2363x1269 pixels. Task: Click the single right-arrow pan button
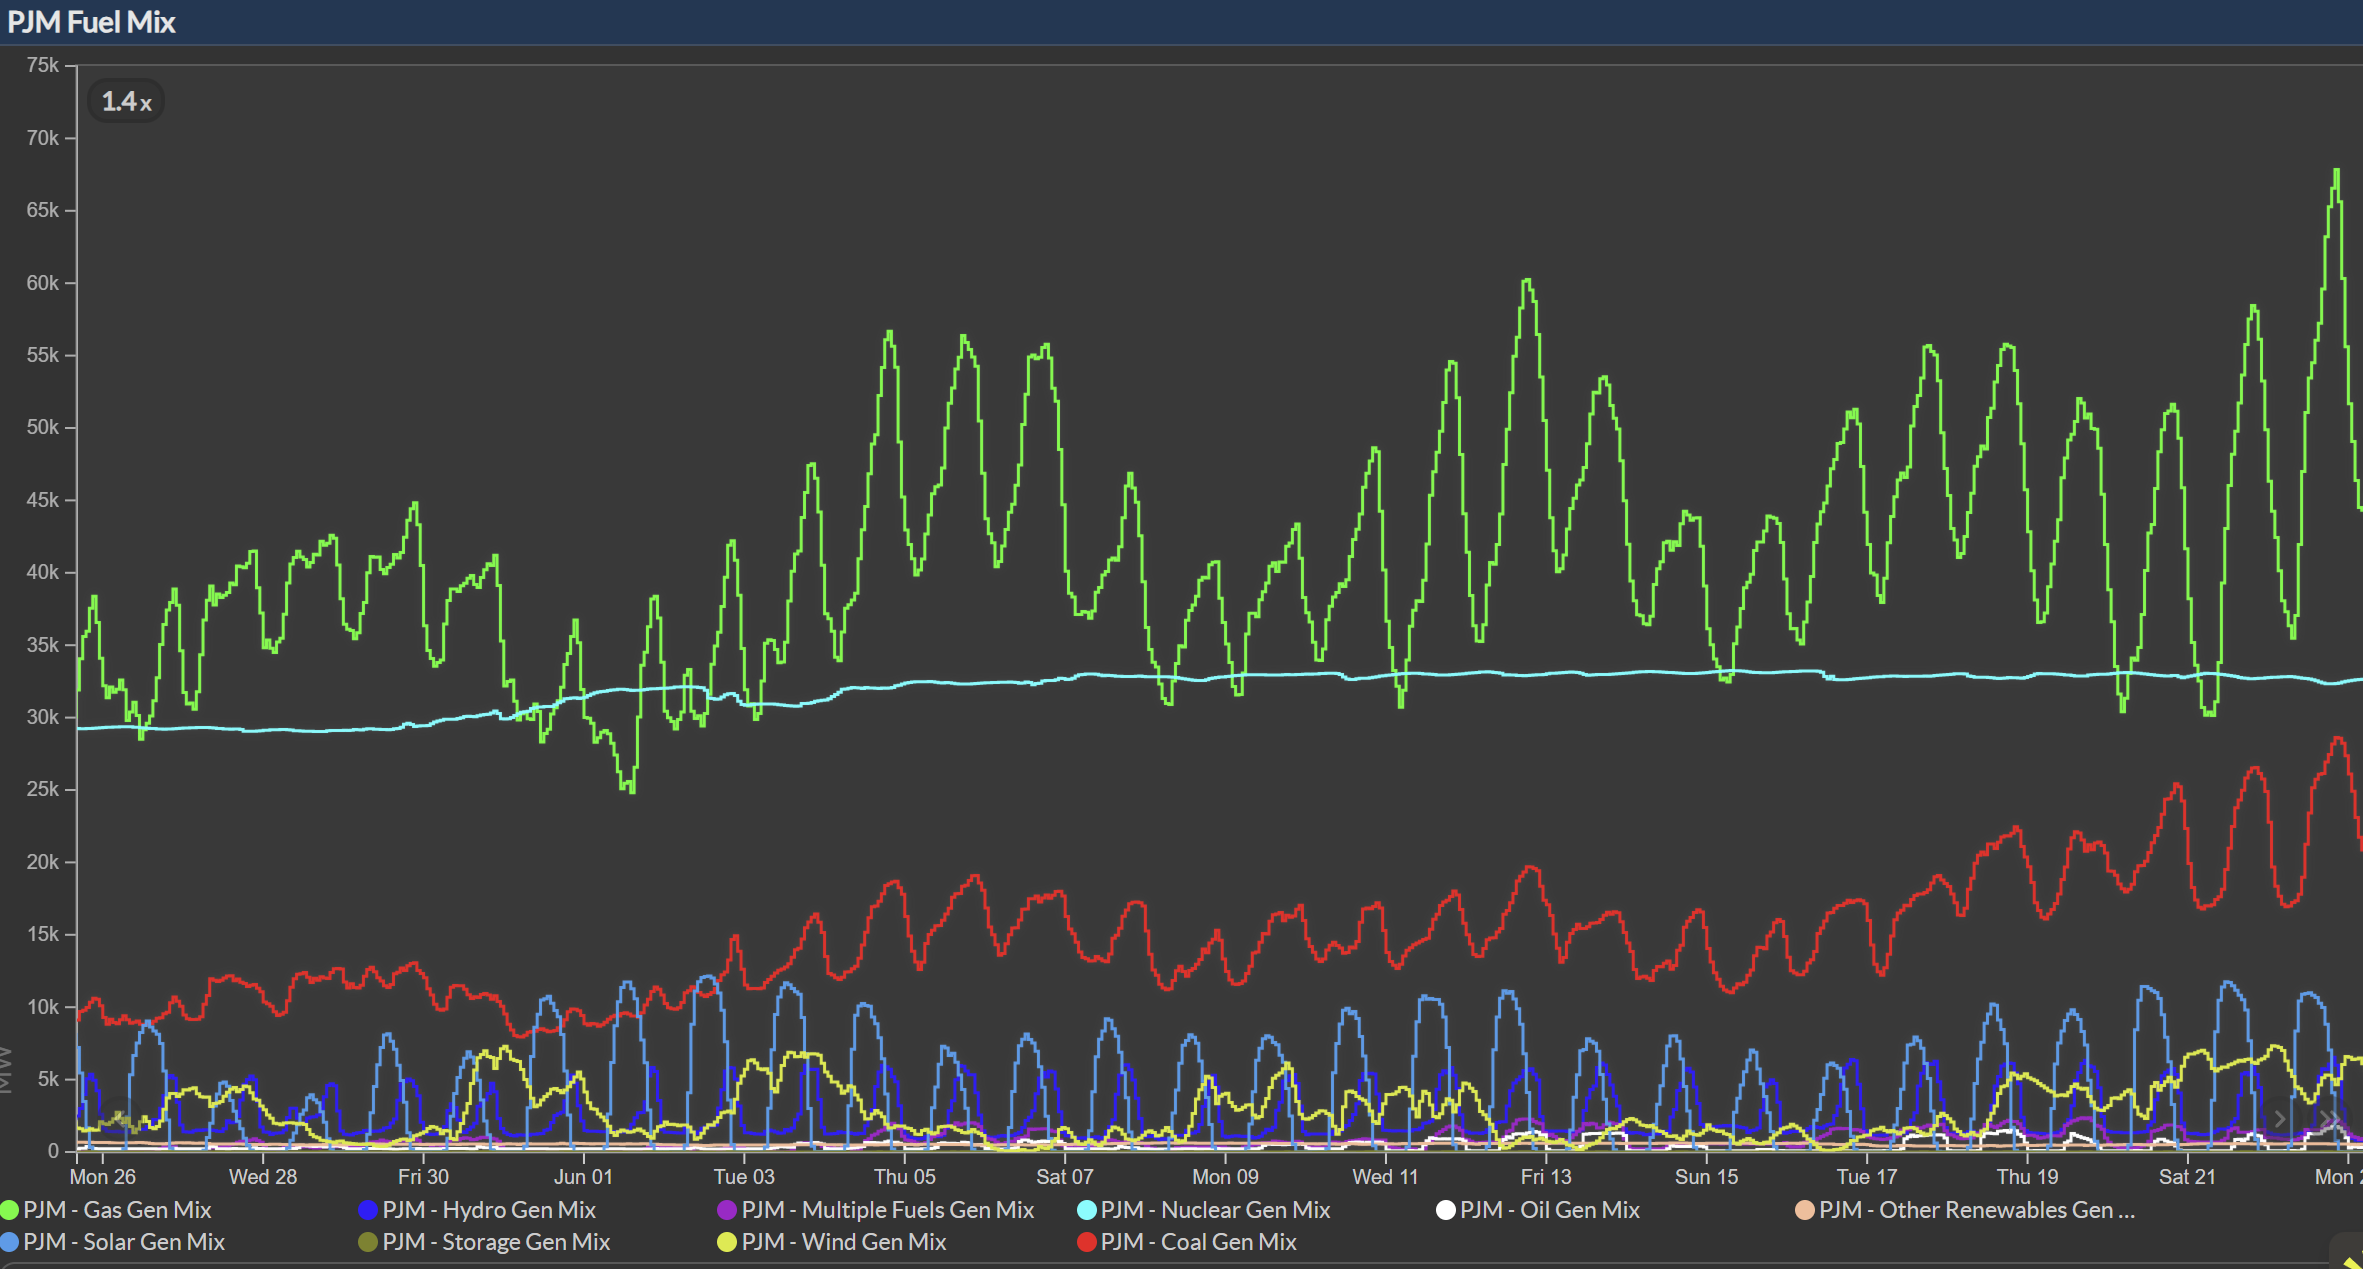[2280, 1119]
